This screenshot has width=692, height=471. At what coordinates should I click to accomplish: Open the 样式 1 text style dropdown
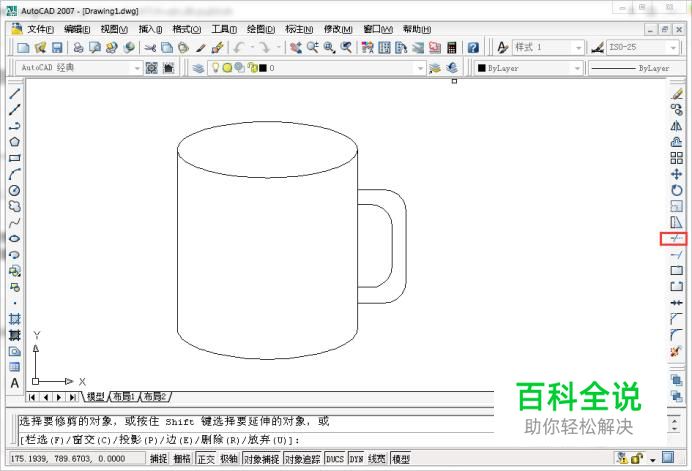(578, 47)
